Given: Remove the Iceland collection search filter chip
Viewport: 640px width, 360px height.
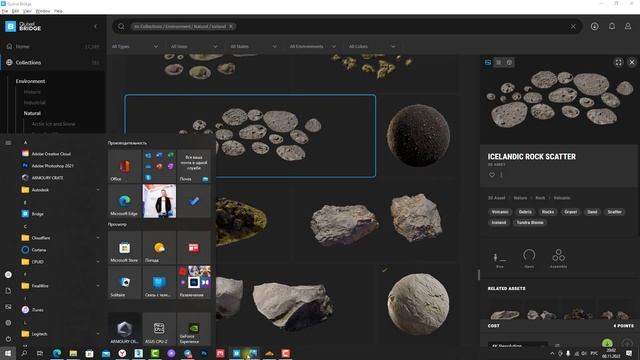Looking at the screenshot, I should click(231, 26).
